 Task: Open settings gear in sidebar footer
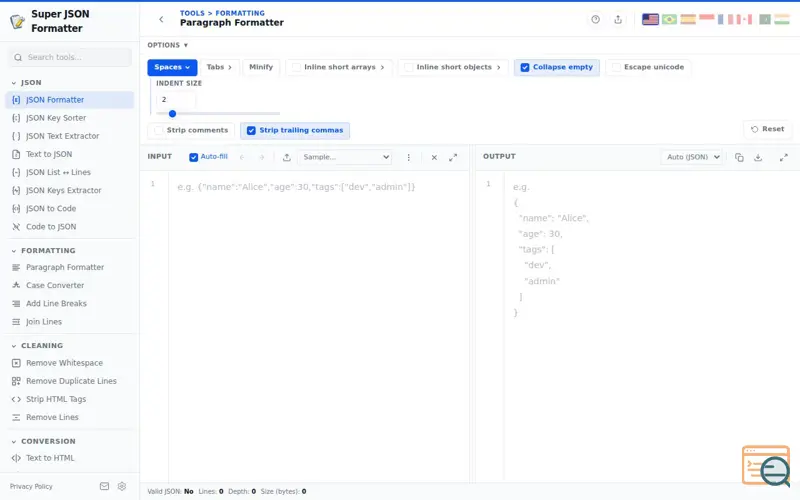tap(121, 486)
